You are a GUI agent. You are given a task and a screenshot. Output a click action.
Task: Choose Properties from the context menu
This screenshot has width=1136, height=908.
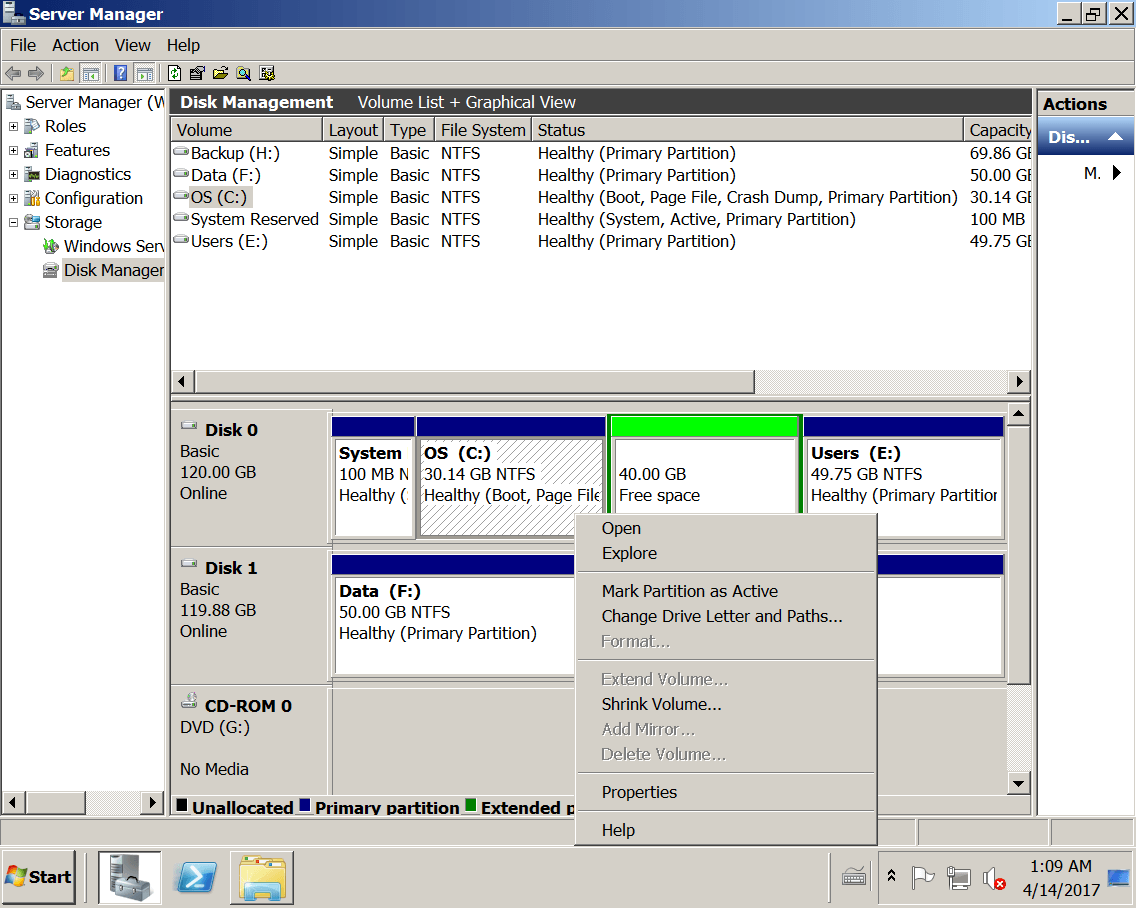(726, 792)
